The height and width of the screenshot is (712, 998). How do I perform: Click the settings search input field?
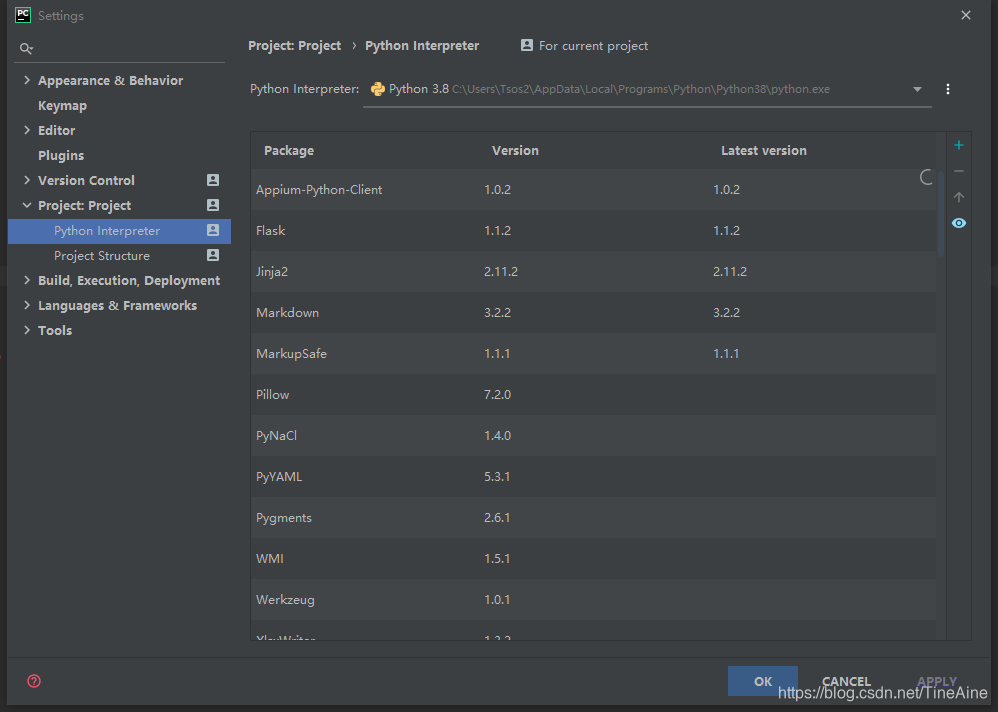127,48
